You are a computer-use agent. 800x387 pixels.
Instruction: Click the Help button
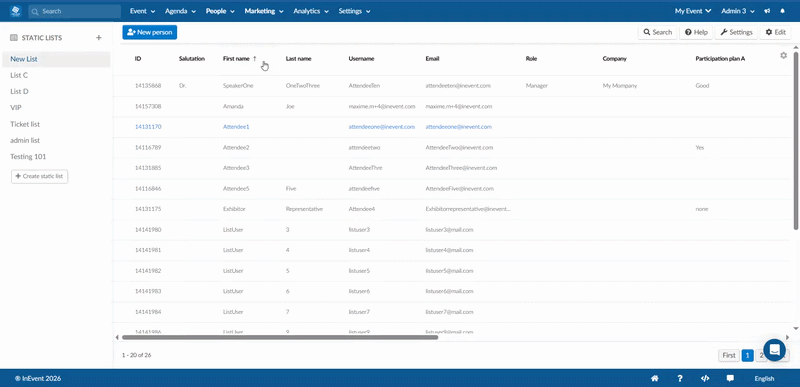696,32
